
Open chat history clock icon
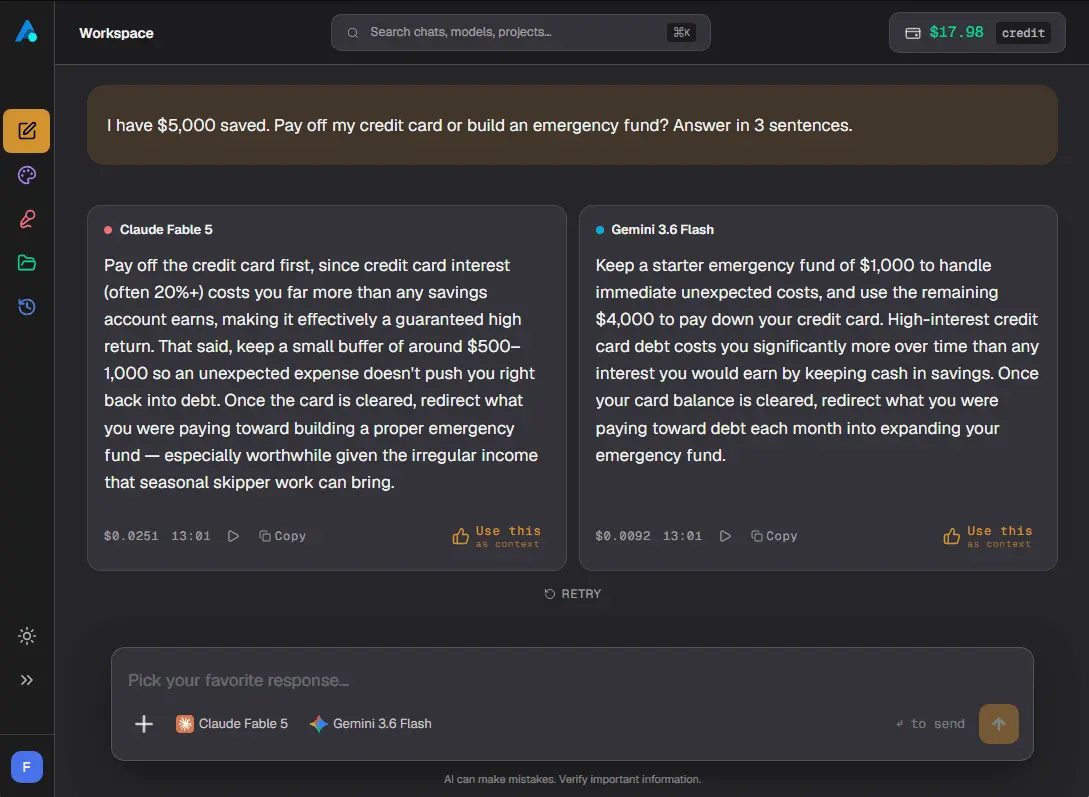click(x=26, y=307)
